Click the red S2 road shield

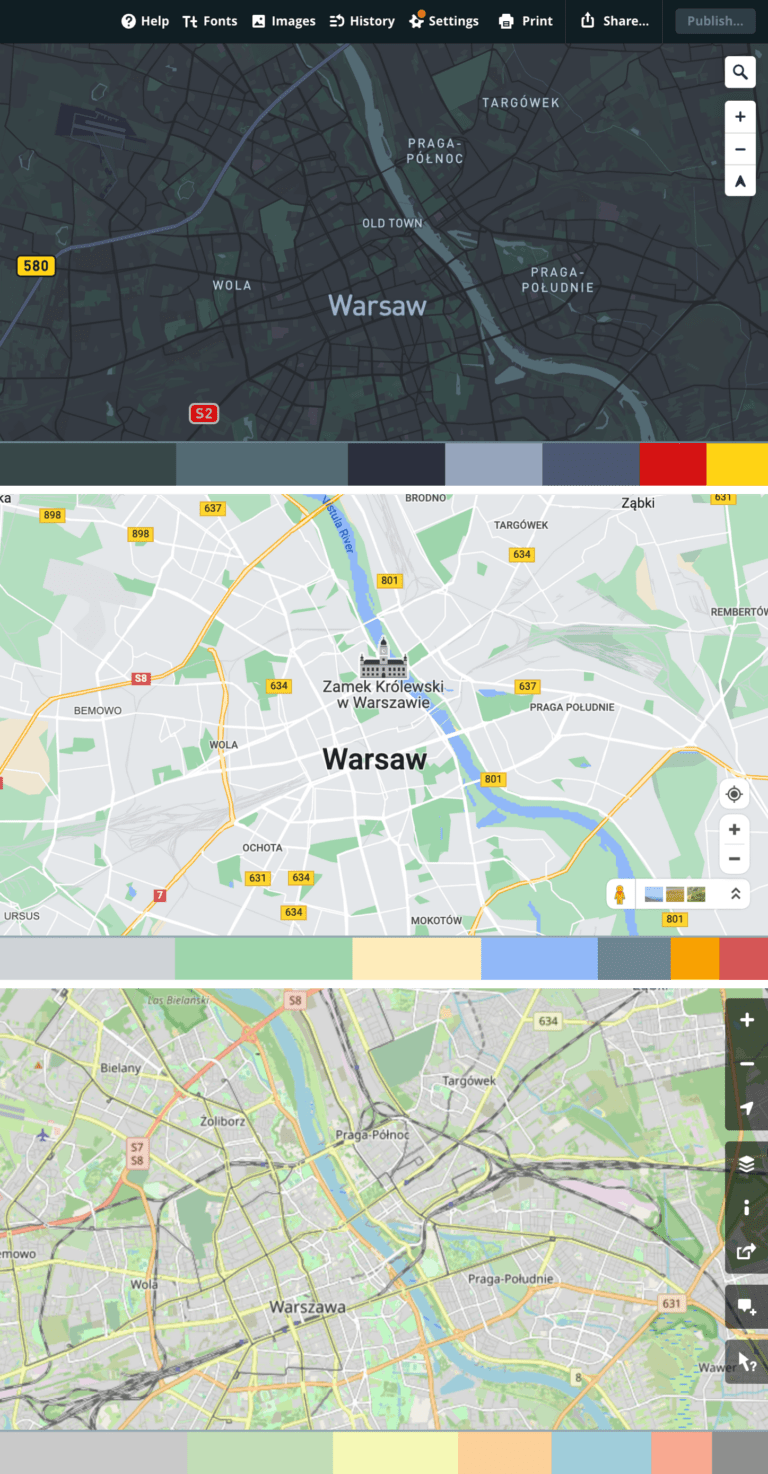(204, 413)
